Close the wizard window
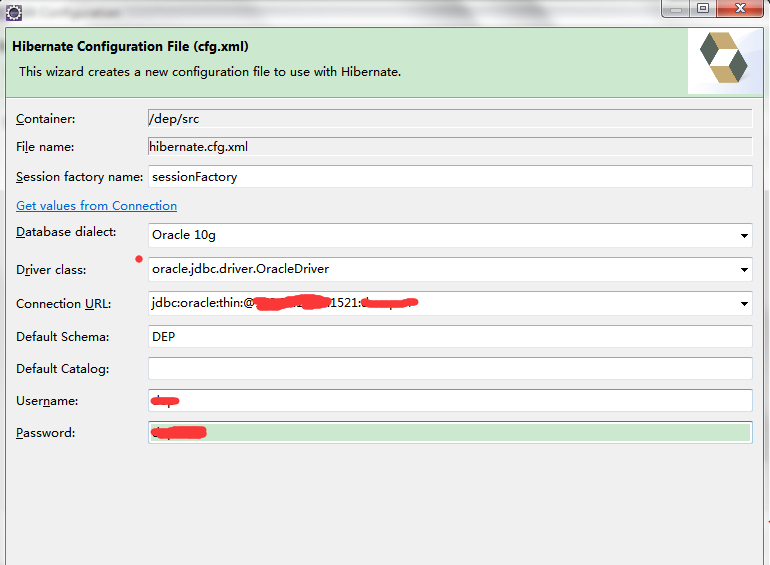The image size is (770, 565). (x=740, y=9)
